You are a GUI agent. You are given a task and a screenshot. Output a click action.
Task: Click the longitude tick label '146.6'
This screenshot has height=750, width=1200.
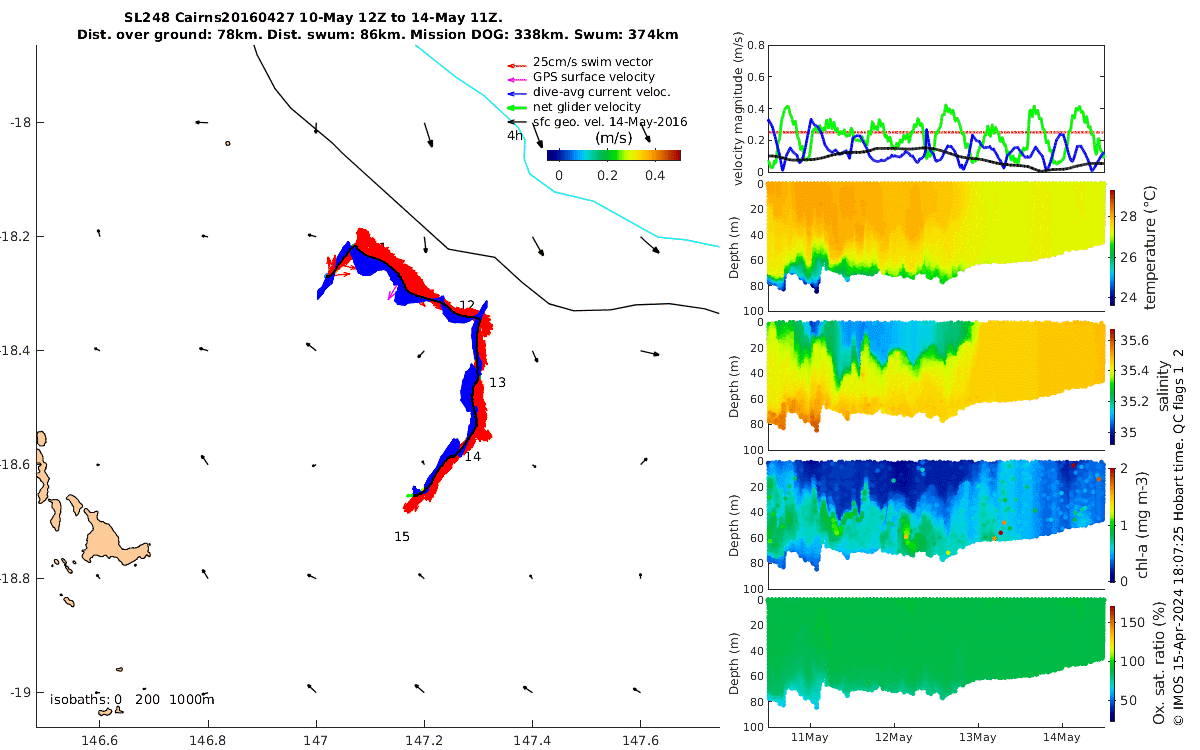tap(100, 741)
